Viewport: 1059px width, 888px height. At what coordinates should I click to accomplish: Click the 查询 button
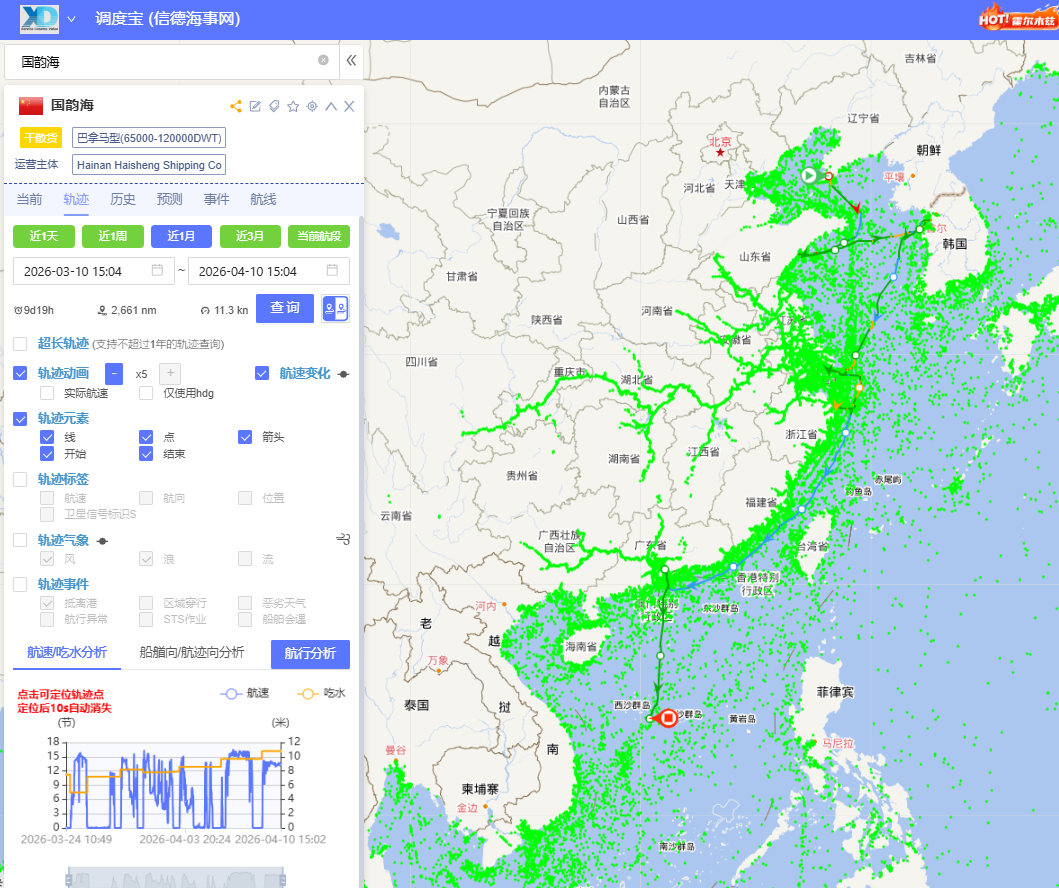coord(285,308)
